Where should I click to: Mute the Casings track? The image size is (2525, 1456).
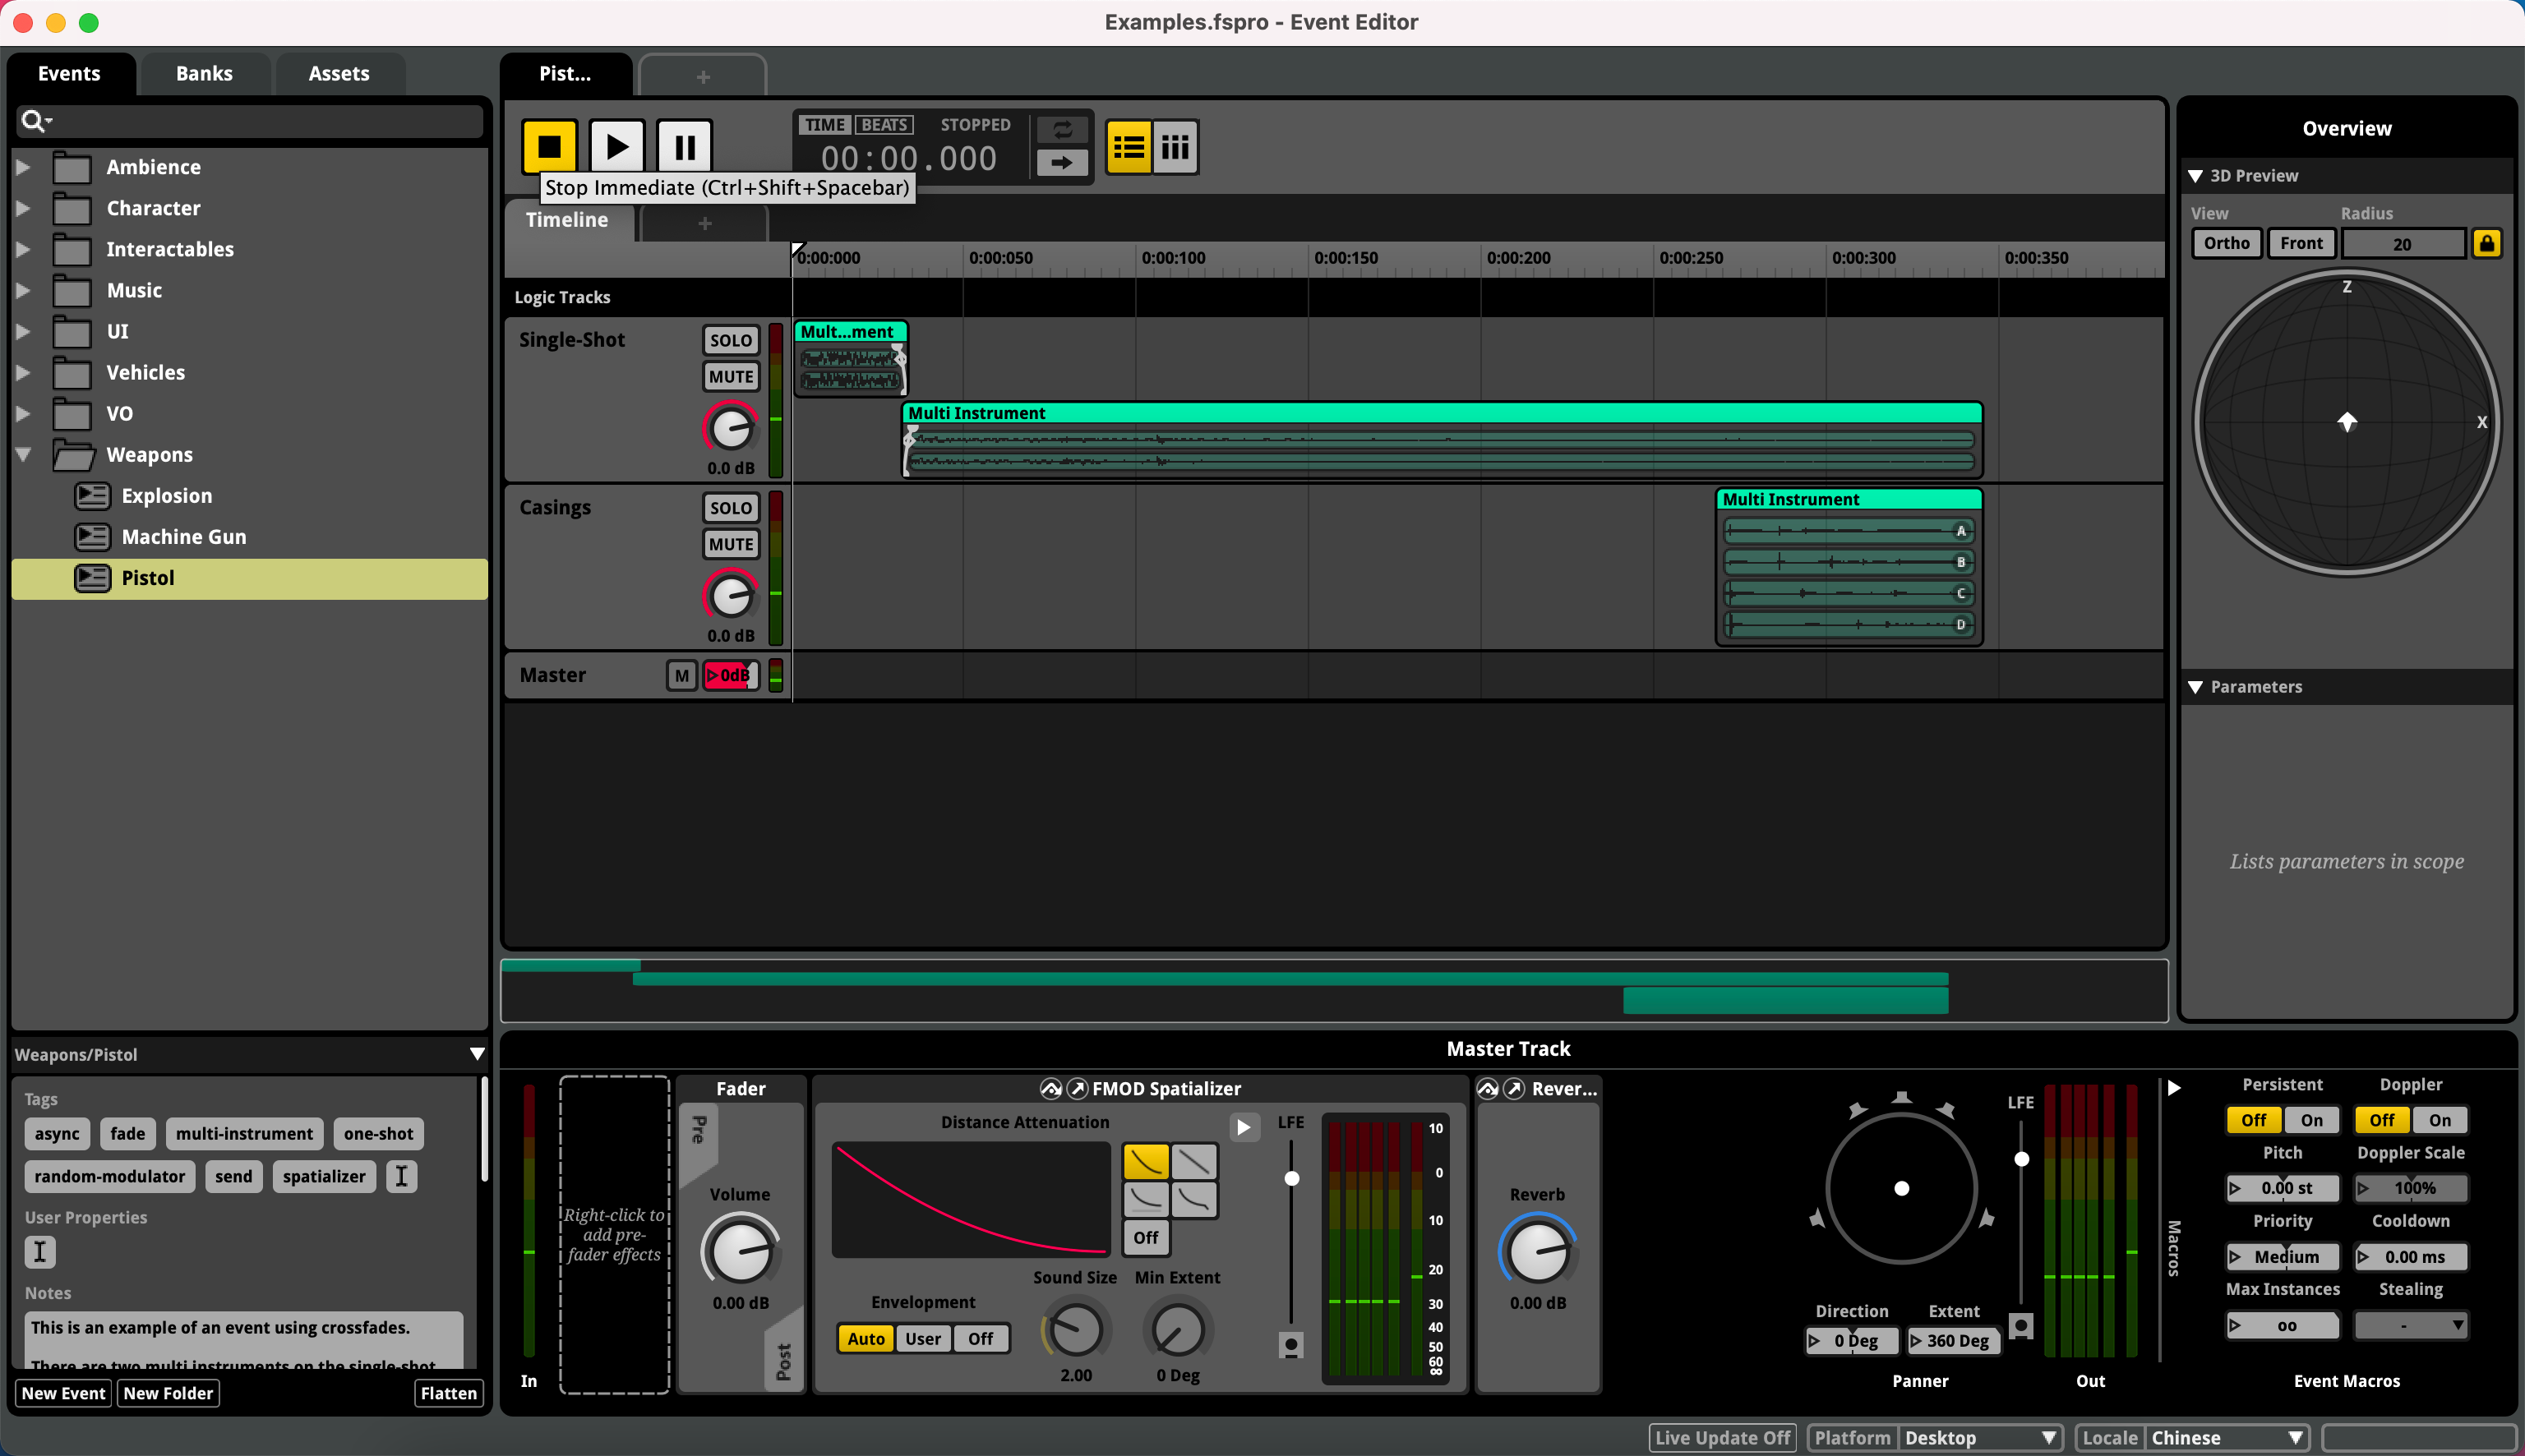point(730,543)
